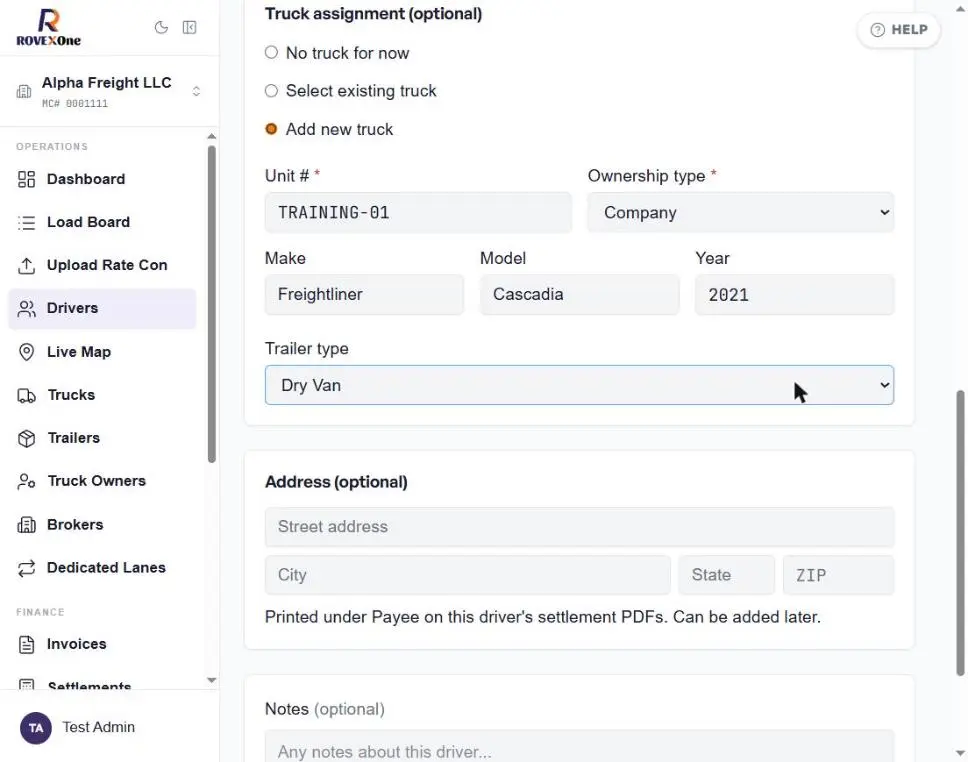
Task: Click the RoveXOne logo
Action: coord(48,28)
